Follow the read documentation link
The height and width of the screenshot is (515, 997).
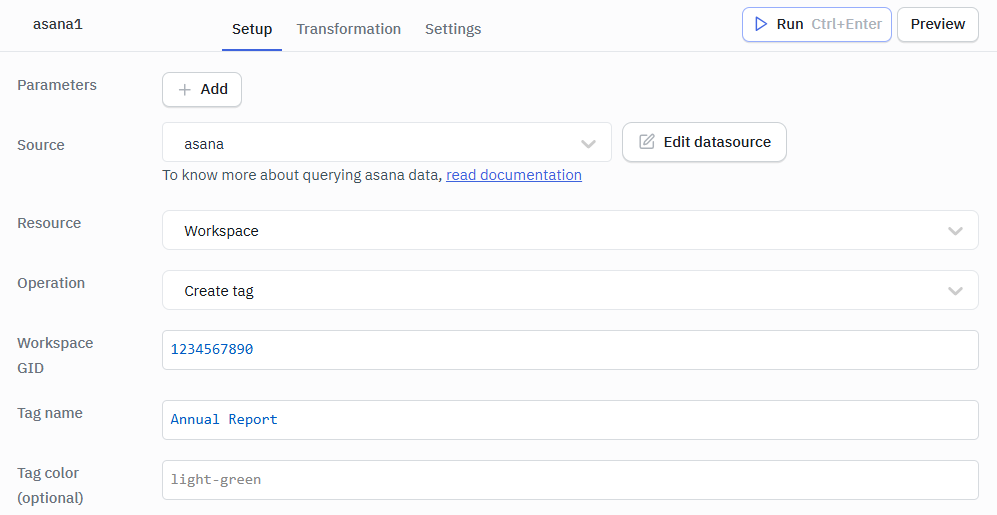pos(514,175)
